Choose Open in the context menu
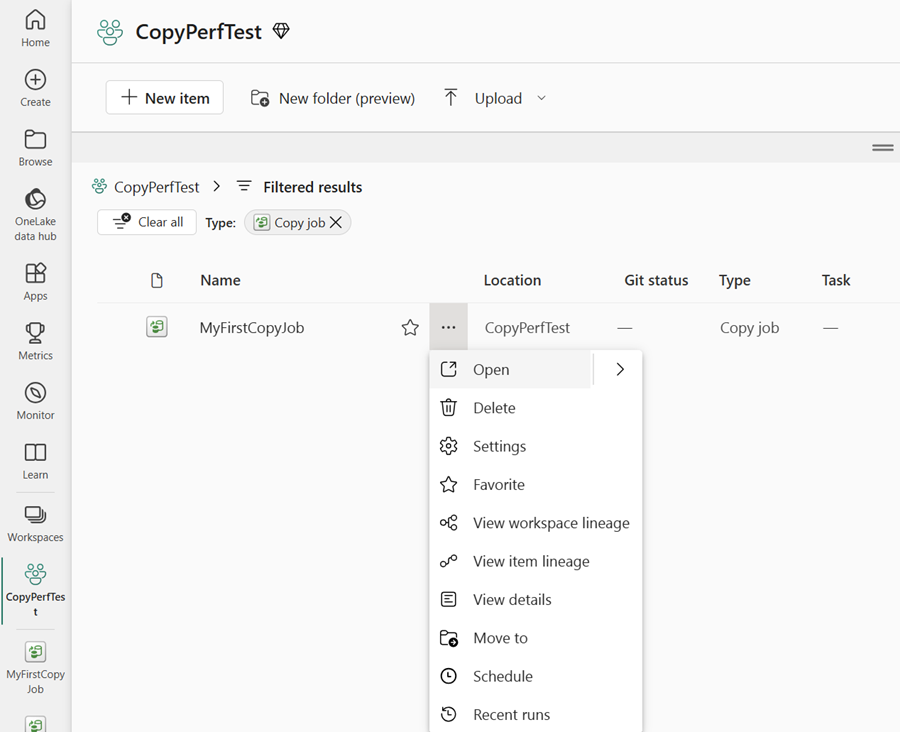Screen dimensions: 900x732 [x=510, y=369]
